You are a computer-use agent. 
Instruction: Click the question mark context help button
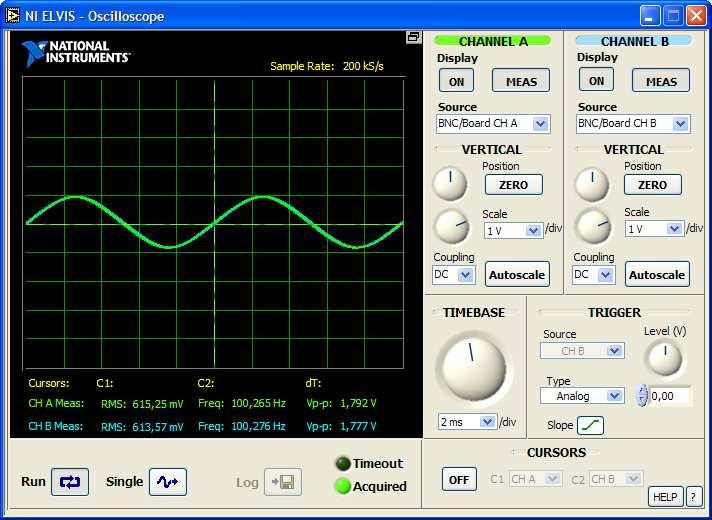click(693, 496)
